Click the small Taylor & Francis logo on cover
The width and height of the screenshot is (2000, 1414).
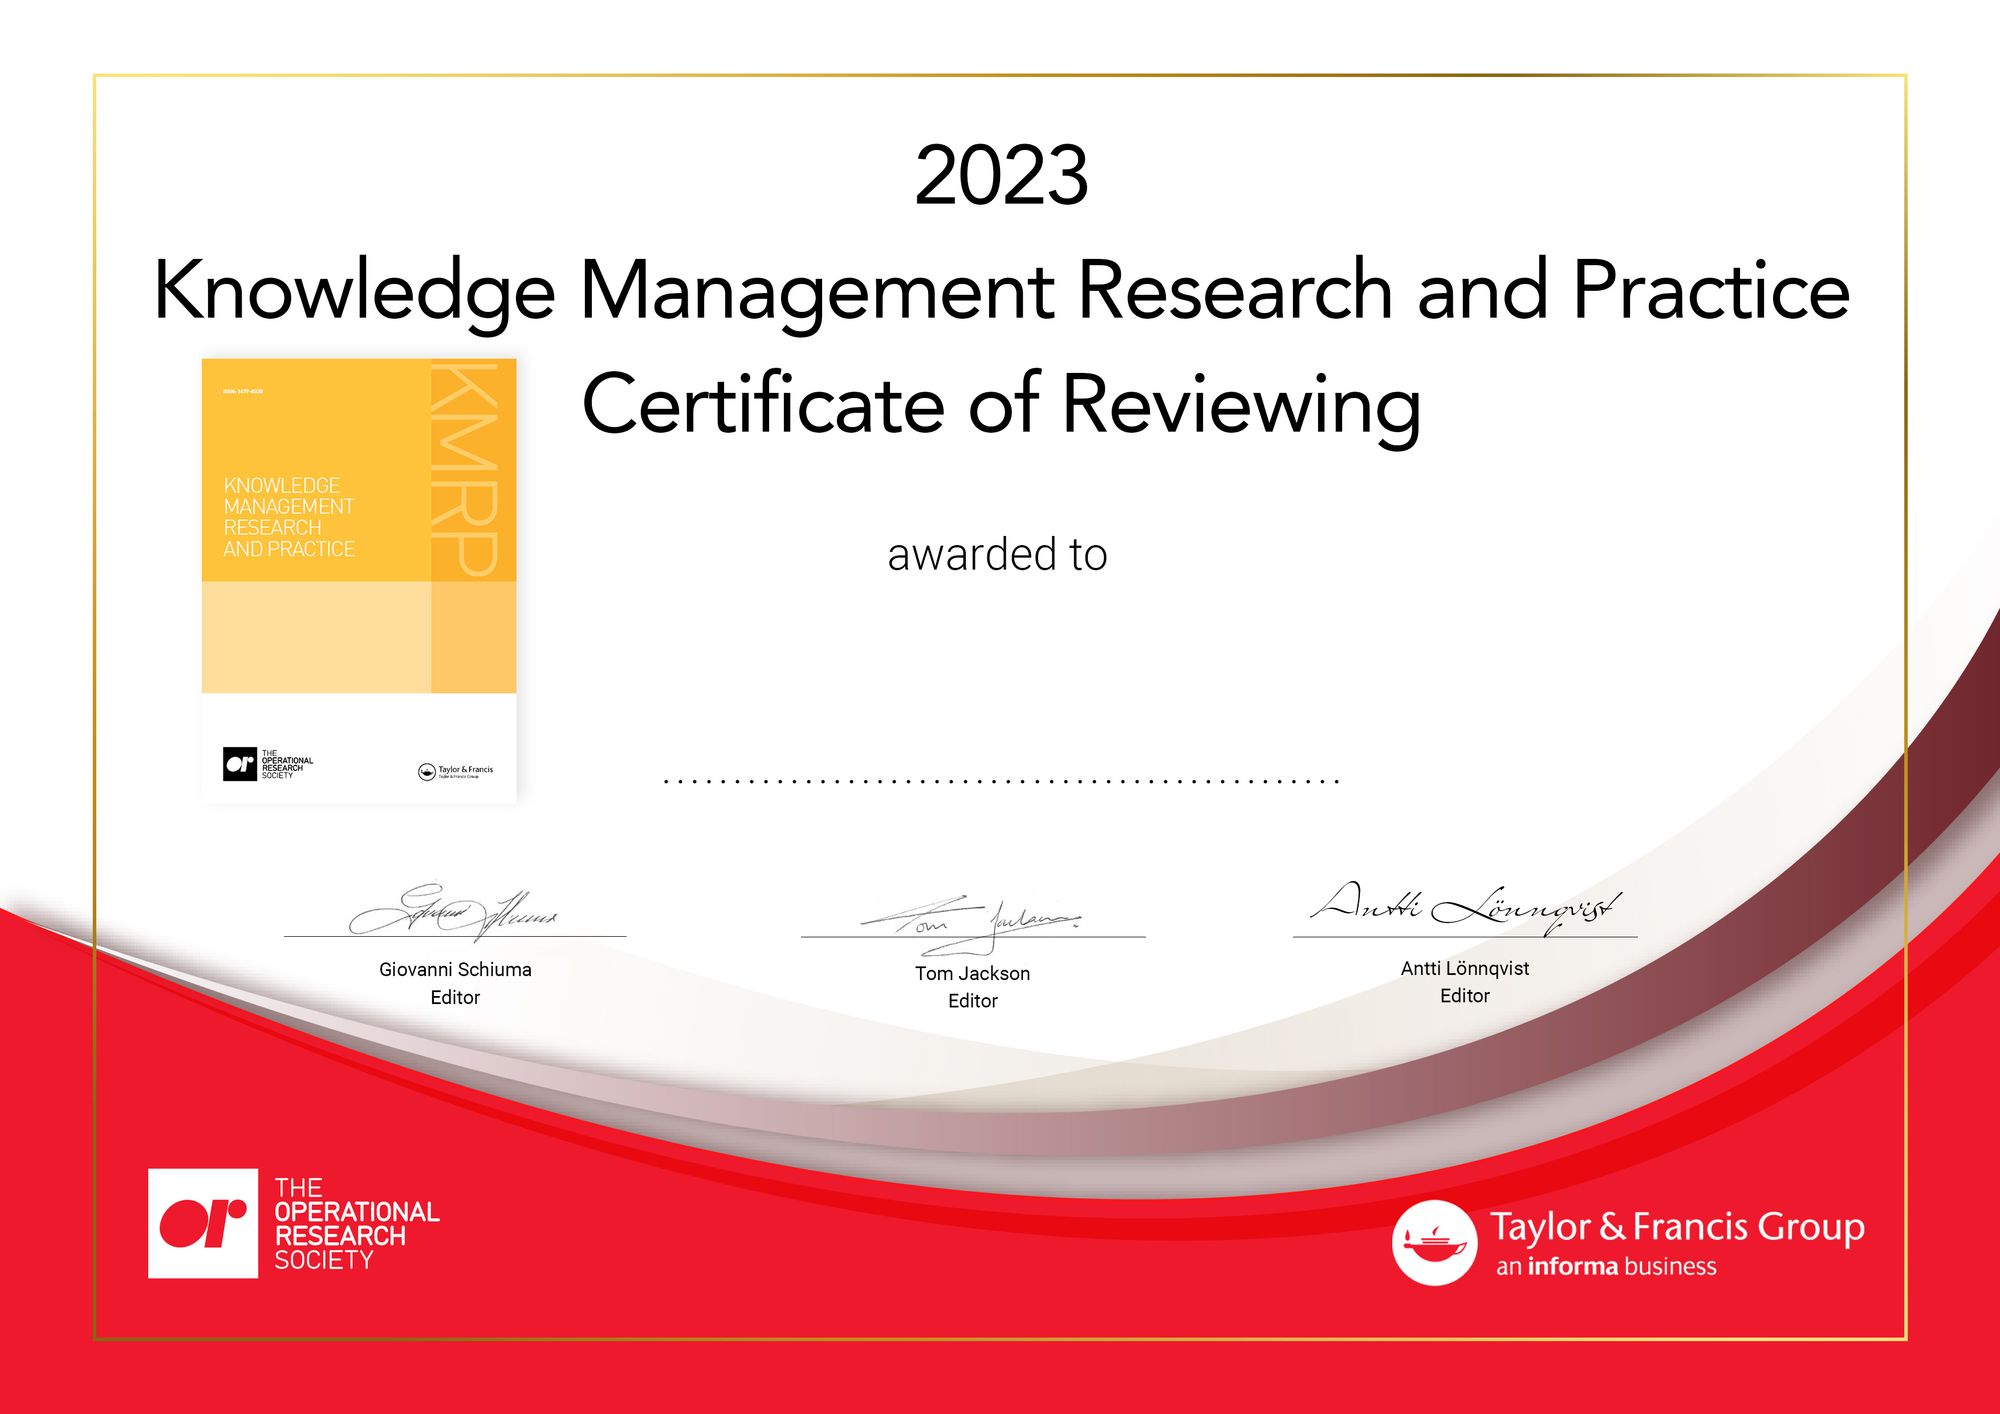[x=455, y=771]
